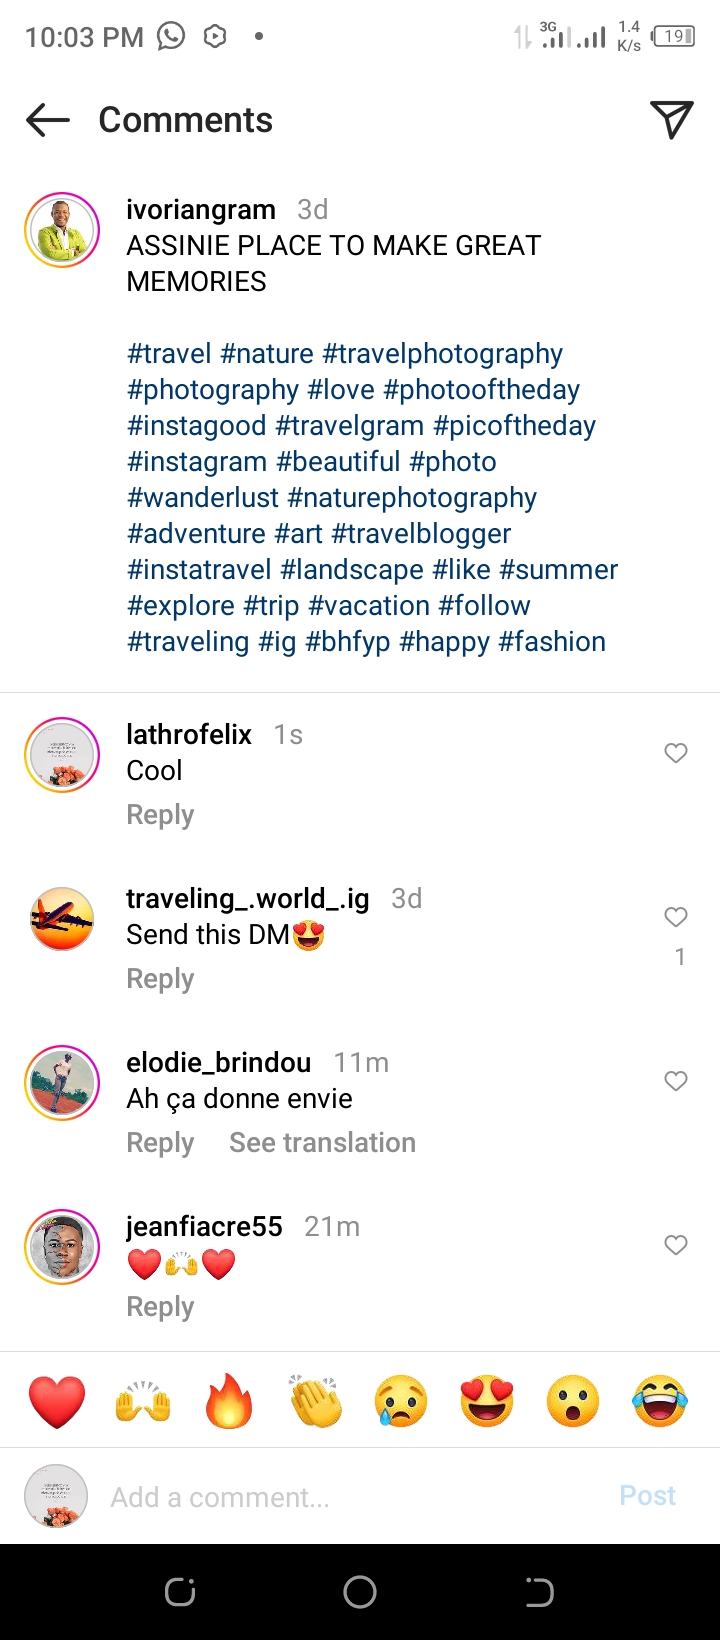The width and height of the screenshot is (720, 1640).
Task: Reply to traveling_.world_.ig's comment
Action: 160,979
